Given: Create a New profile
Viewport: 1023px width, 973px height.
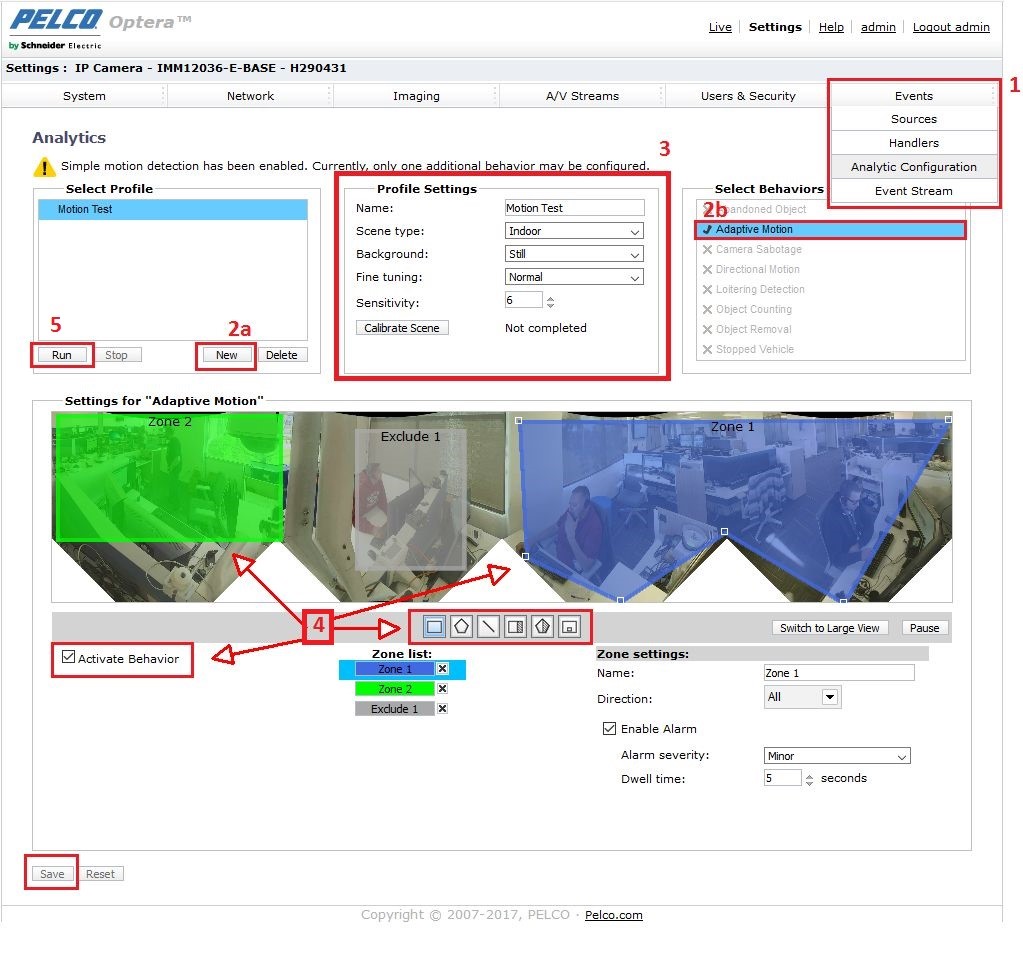Looking at the screenshot, I should (226, 355).
